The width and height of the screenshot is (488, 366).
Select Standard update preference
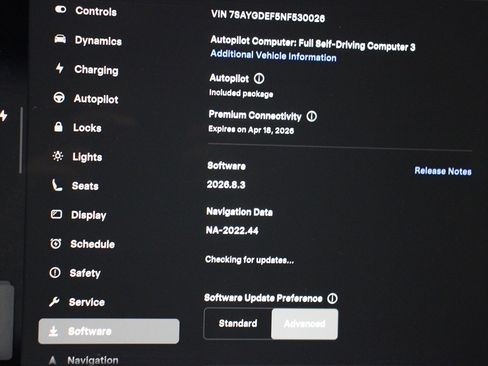[238, 323]
